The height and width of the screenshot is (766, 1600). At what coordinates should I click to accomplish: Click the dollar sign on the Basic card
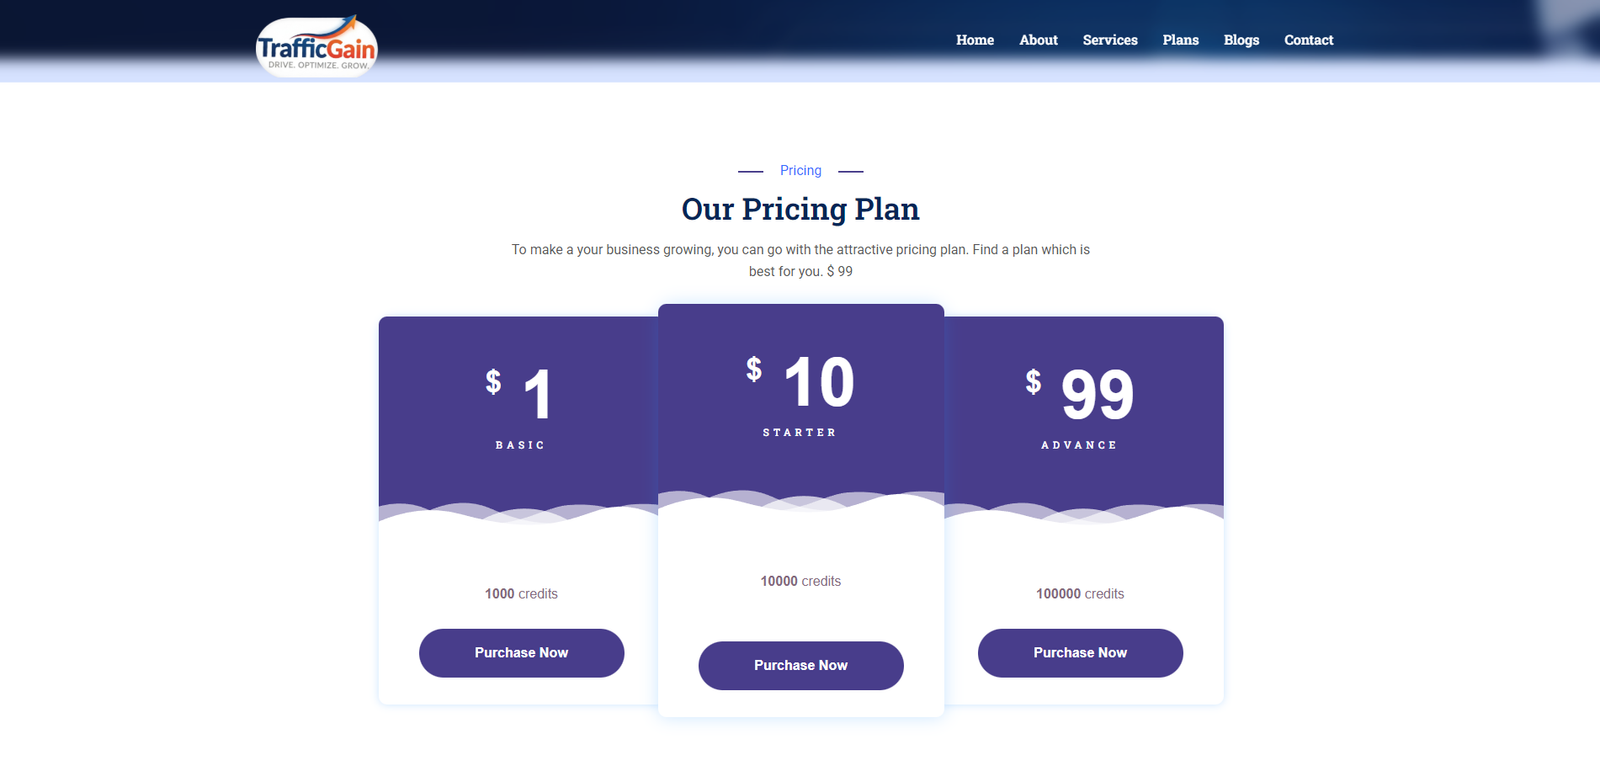point(493,381)
